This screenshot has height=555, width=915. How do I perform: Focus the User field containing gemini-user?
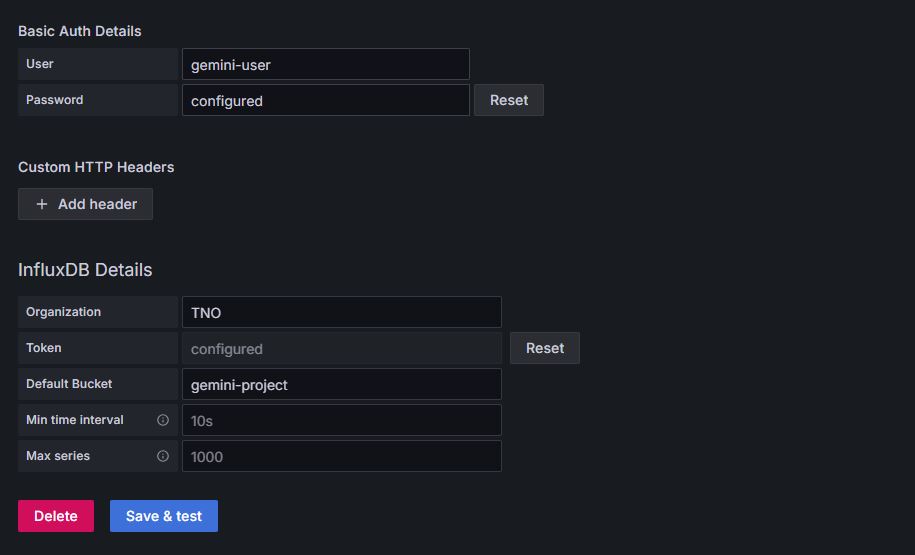(x=325, y=64)
